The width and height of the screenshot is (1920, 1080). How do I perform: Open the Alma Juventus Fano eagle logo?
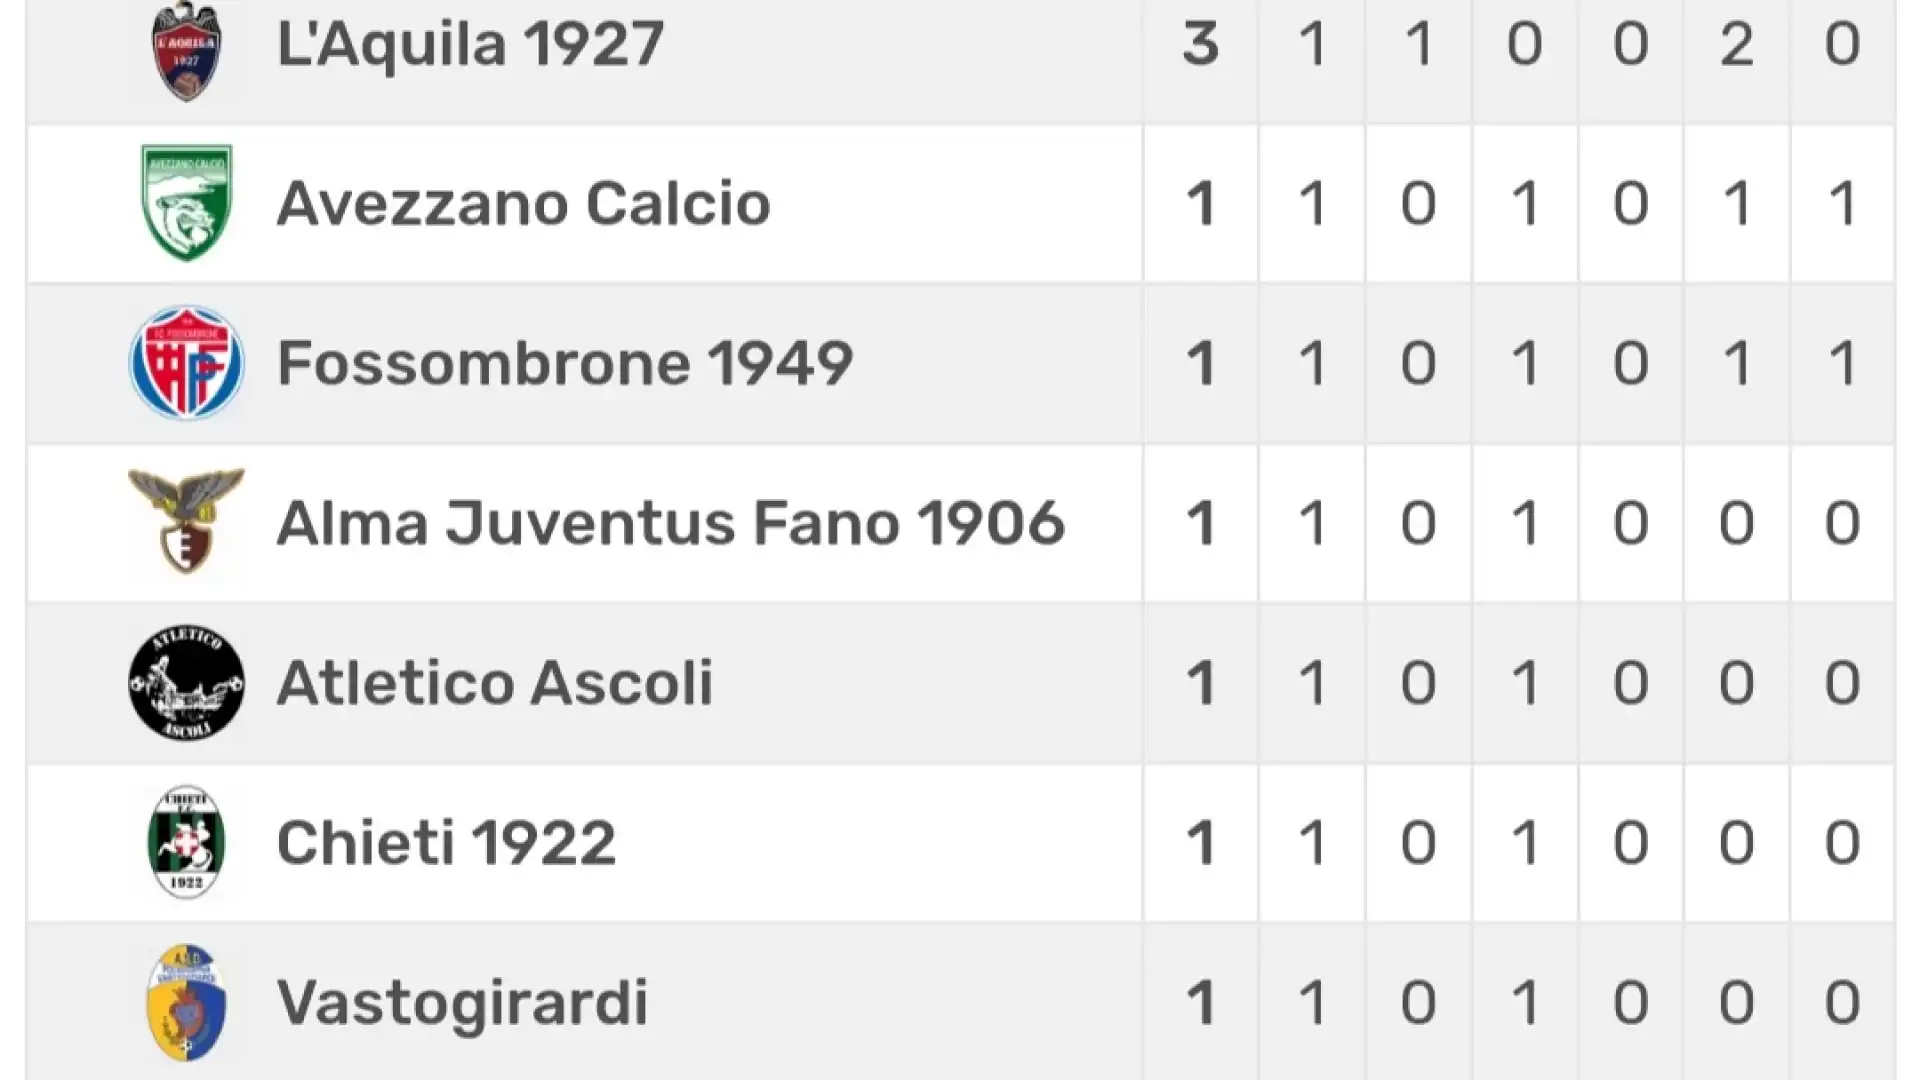(186, 521)
